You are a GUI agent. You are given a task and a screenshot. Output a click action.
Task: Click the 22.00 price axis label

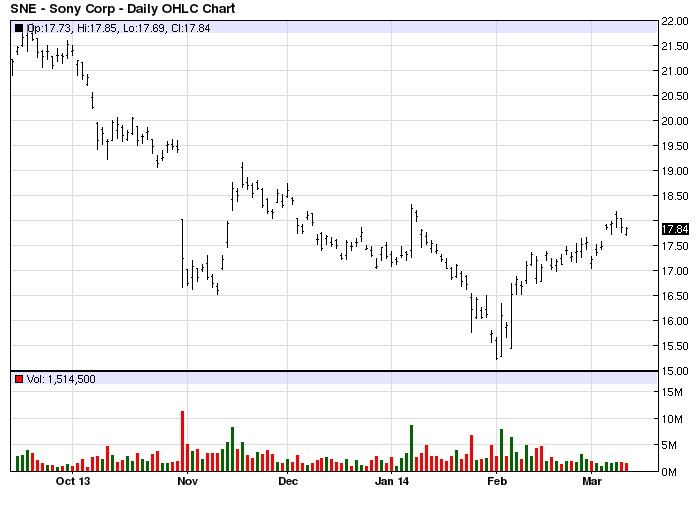click(x=675, y=21)
